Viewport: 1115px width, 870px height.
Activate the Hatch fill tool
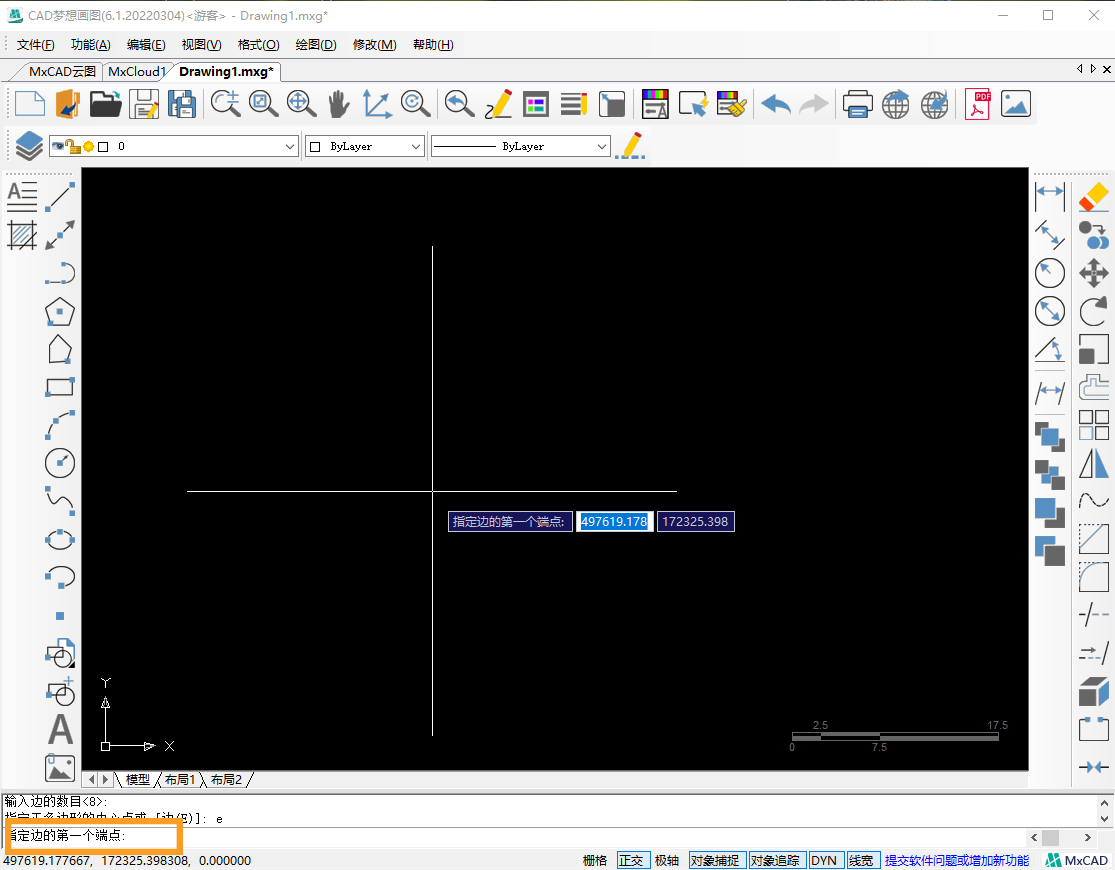(22, 235)
